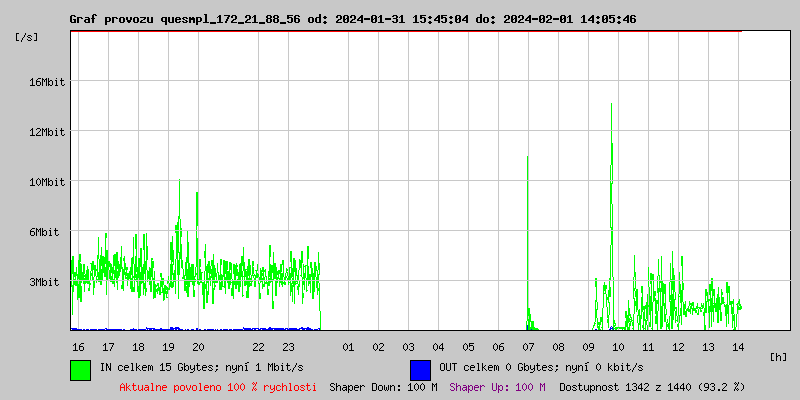
Task: Click the 10Mbit y-axis label
Action: pos(46,182)
